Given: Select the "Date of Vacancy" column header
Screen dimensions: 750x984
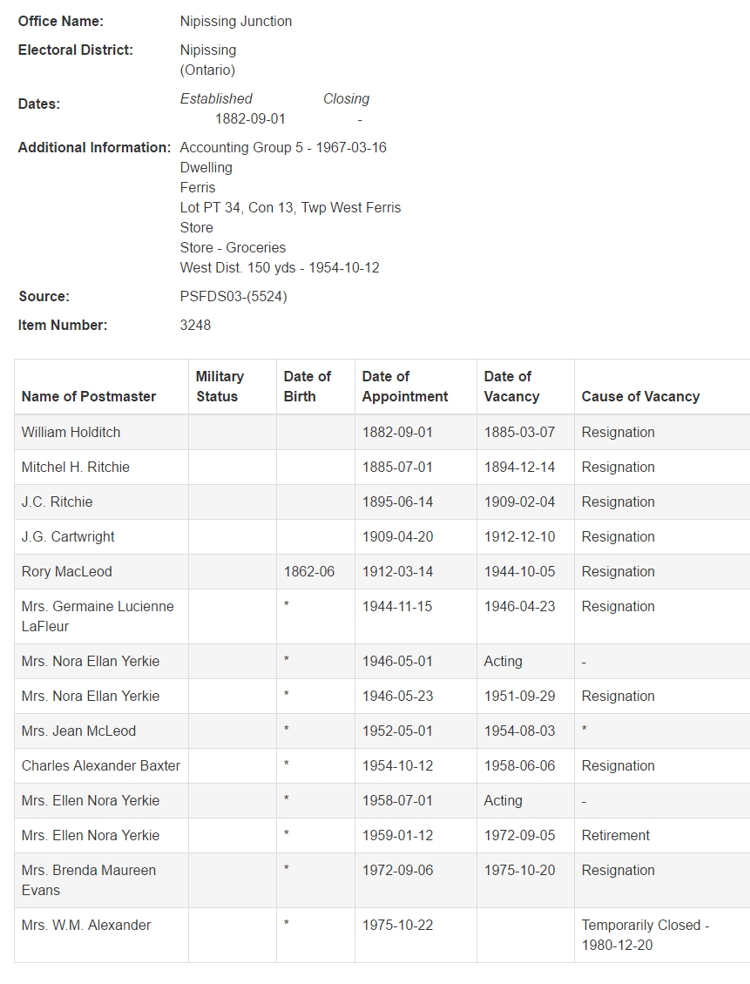Looking at the screenshot, I should pos(511,386).
